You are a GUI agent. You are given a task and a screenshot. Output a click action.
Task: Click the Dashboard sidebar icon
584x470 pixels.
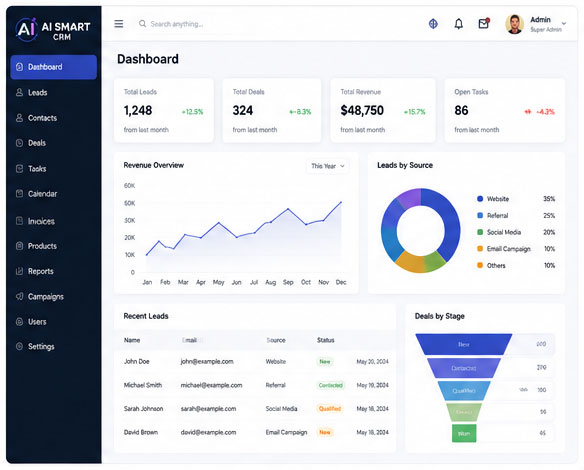[19, 67]
